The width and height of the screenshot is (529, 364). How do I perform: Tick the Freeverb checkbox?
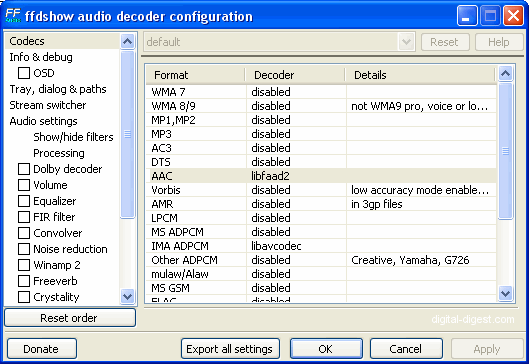point(24,281)
